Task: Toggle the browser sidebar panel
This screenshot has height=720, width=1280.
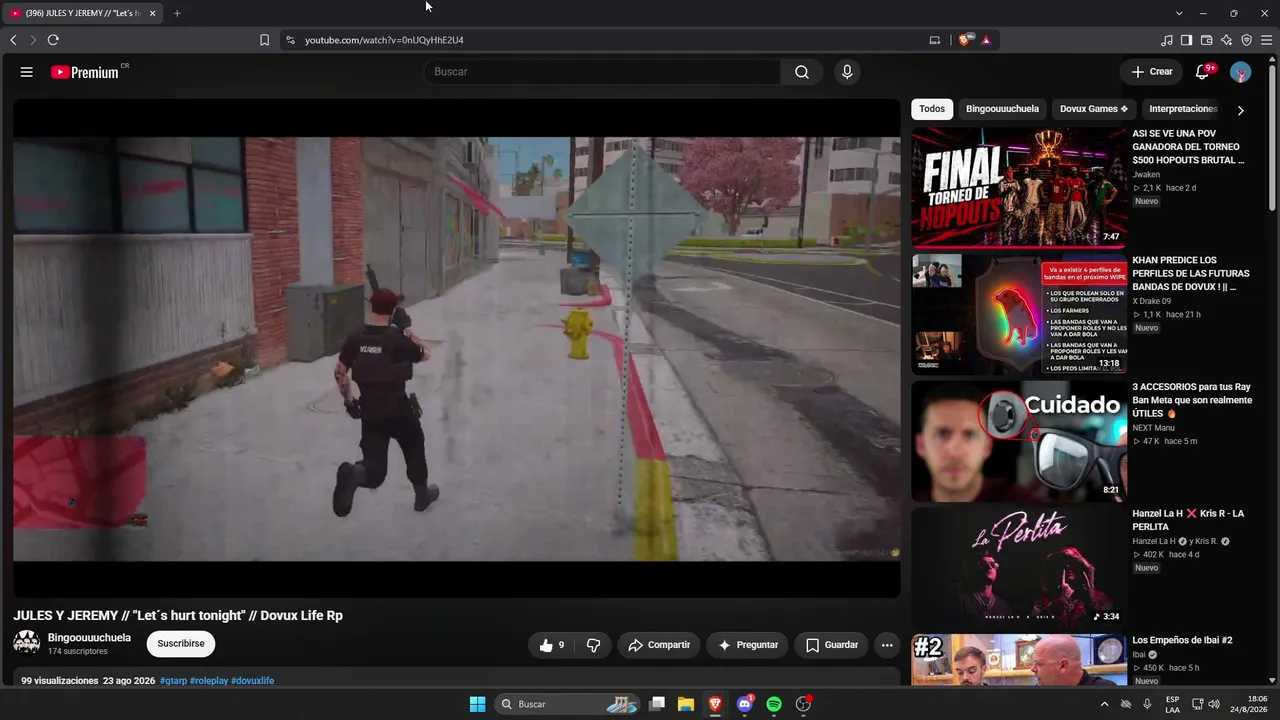Action: [1186, 40]
